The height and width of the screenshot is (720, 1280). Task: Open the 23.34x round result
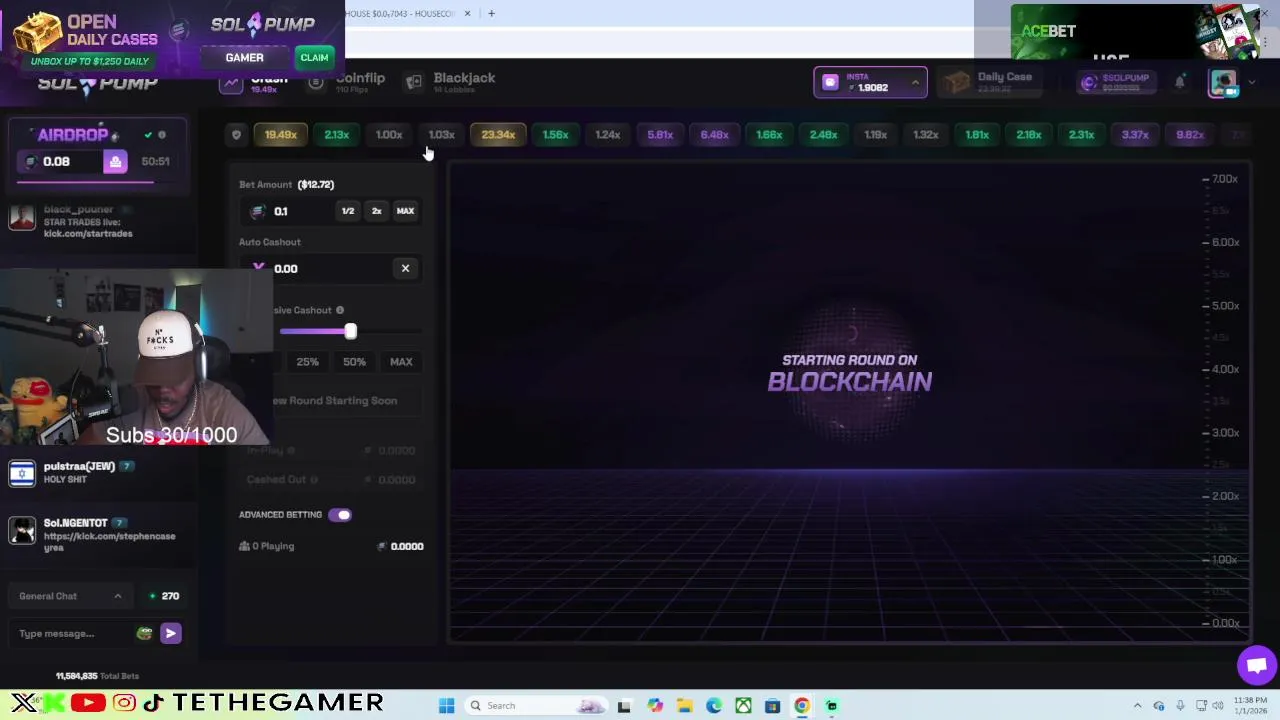498,135
